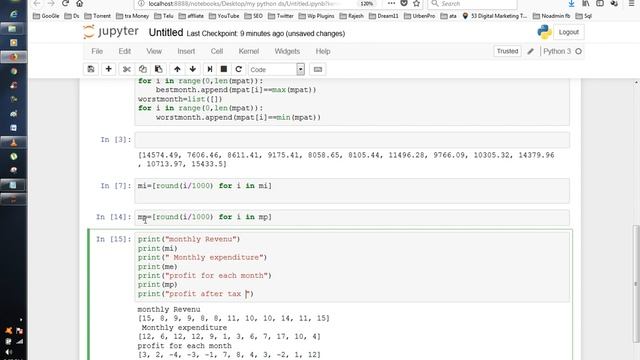Click the browser address bar
Image resolution: width=640 pixels, height=360 pixels.
[245, 4]
